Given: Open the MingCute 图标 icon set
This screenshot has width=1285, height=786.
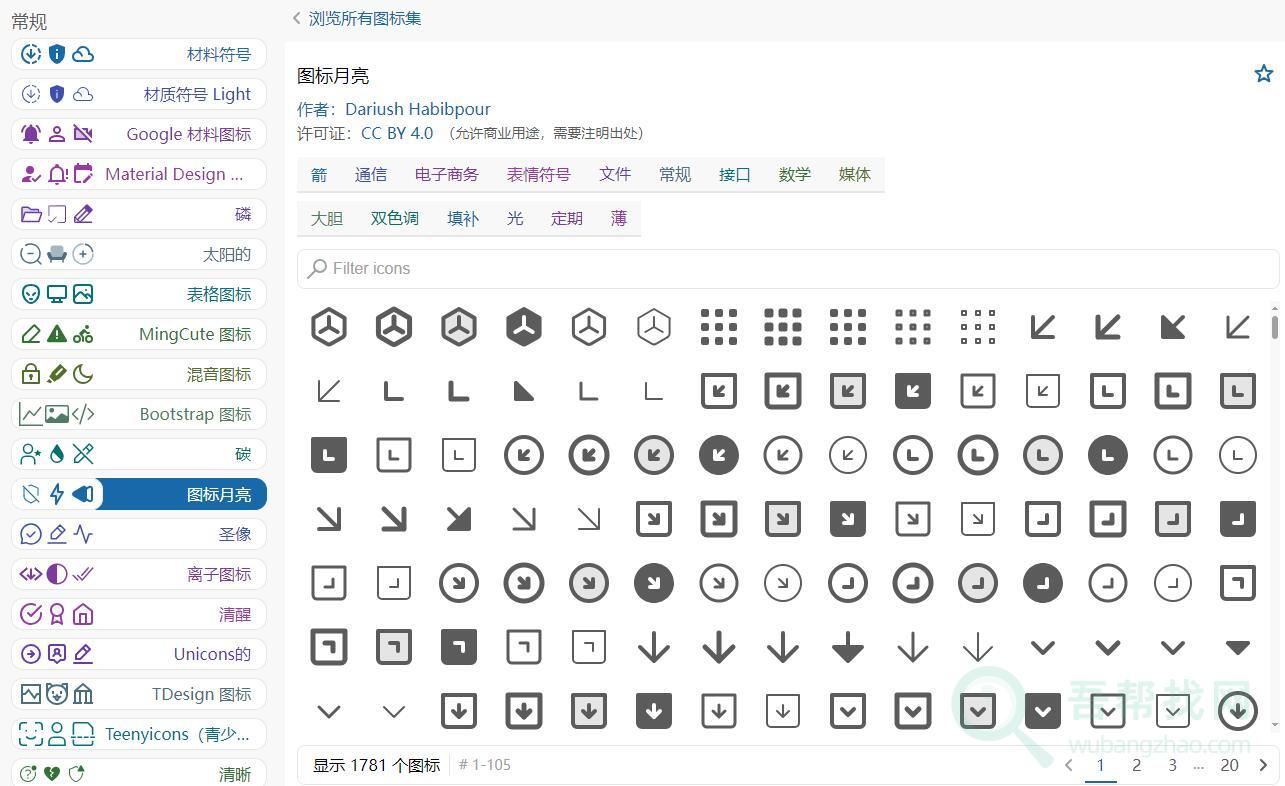Looking at the screenshot, I should click(x=139, y=334).
